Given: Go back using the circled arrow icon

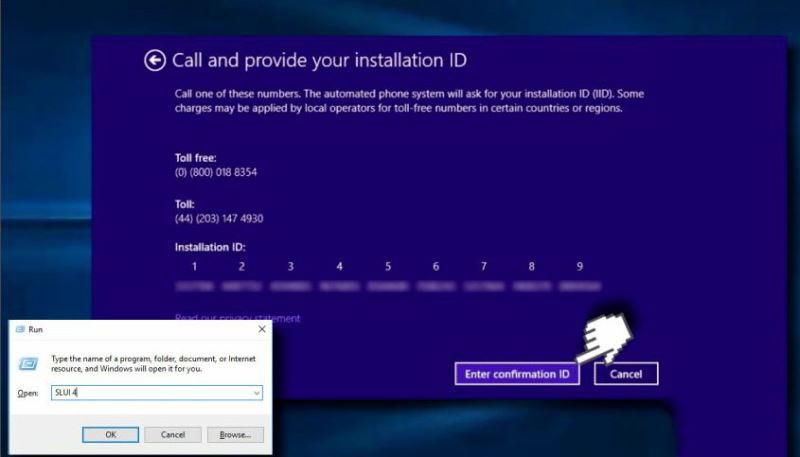Looking at the screenshot, I should (154, 61).
